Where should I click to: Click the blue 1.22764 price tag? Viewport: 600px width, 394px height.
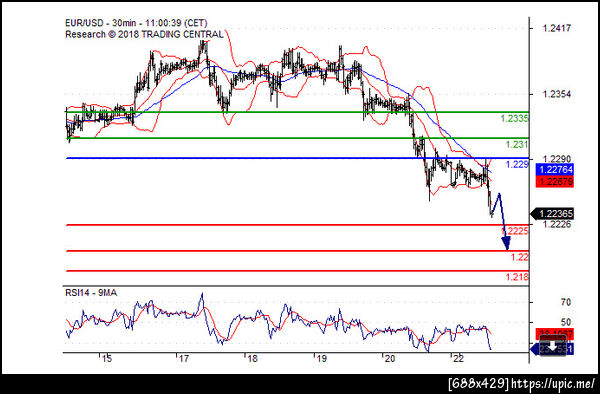[554, 169]
